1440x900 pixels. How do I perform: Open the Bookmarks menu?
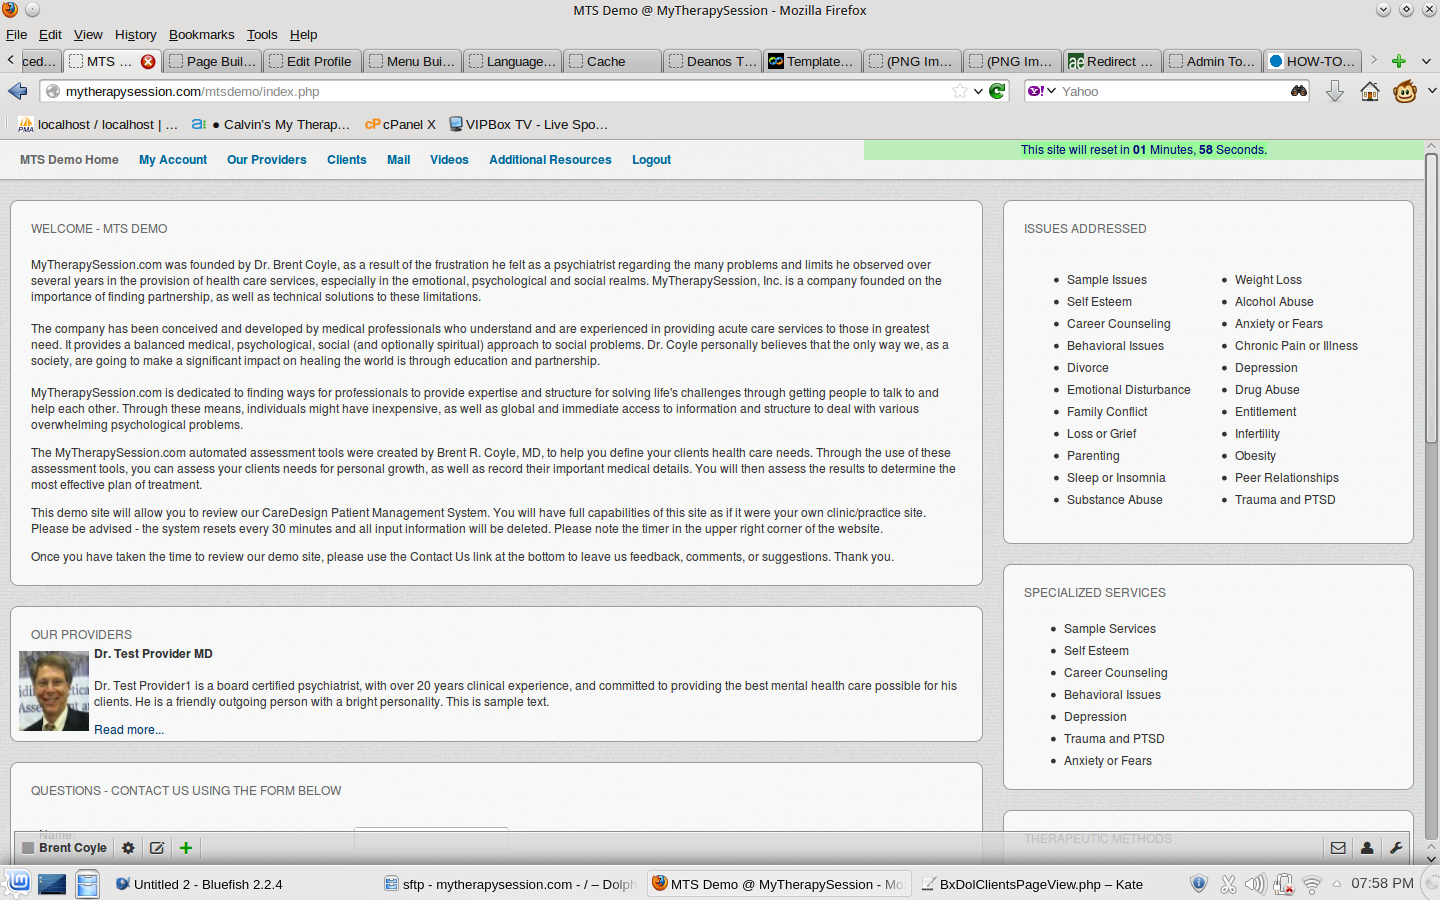[x=201, y=34]
